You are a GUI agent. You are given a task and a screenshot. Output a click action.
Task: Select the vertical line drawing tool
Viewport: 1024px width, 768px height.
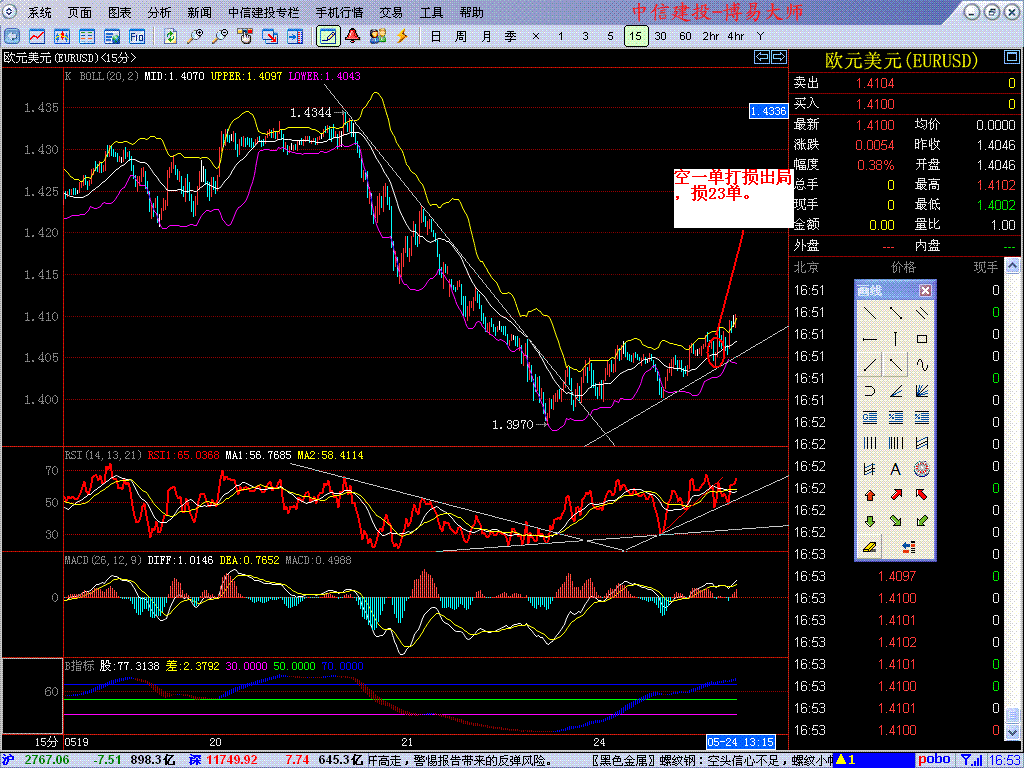click(896, 339)
